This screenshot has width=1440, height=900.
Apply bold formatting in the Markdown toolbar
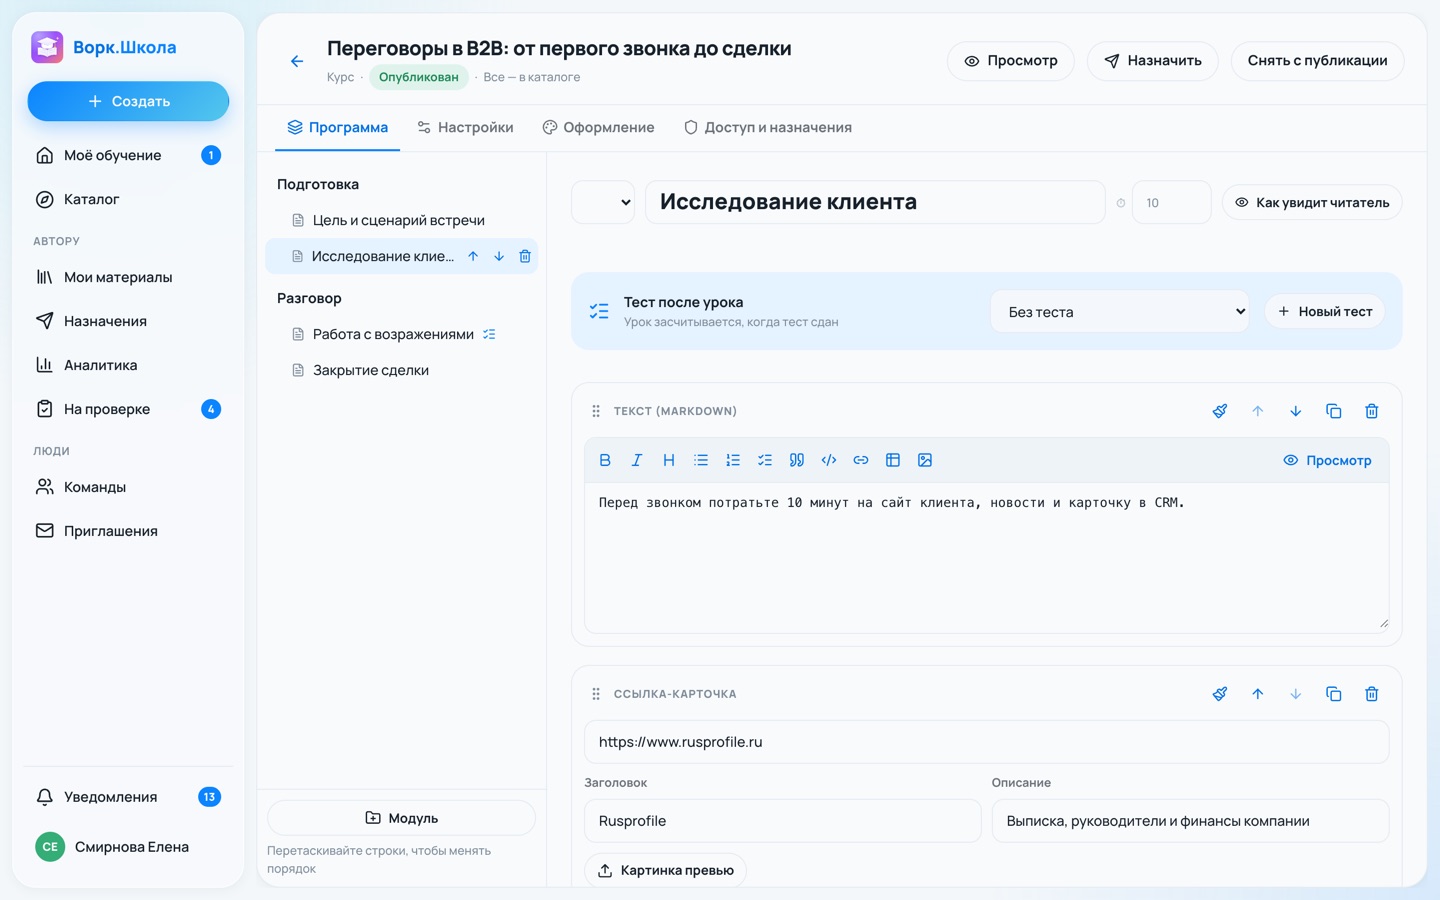(605, 460)
